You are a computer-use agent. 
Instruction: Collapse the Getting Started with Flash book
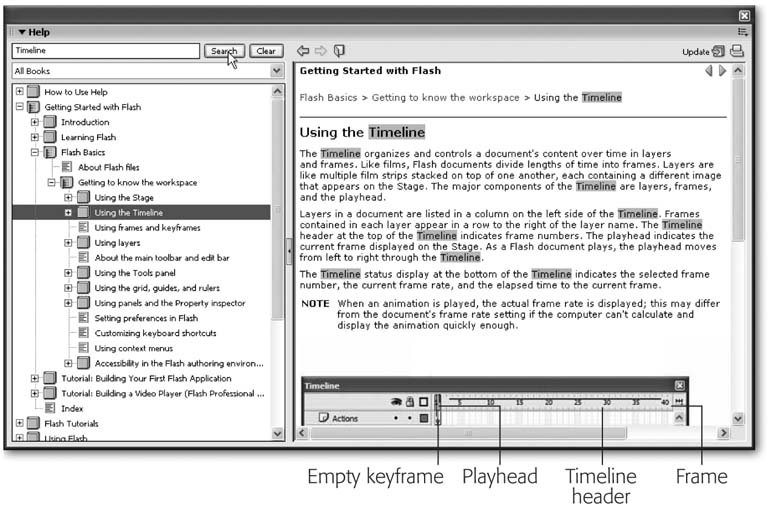click(19, 107)
